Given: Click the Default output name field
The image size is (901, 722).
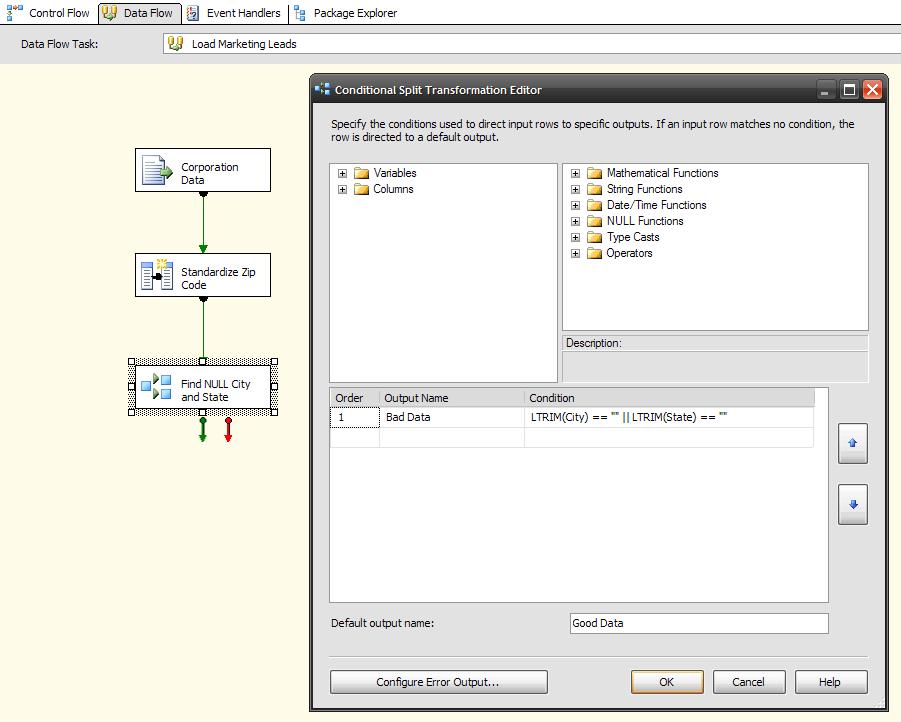Looking at the screenshot, I should tap(699, 623).
